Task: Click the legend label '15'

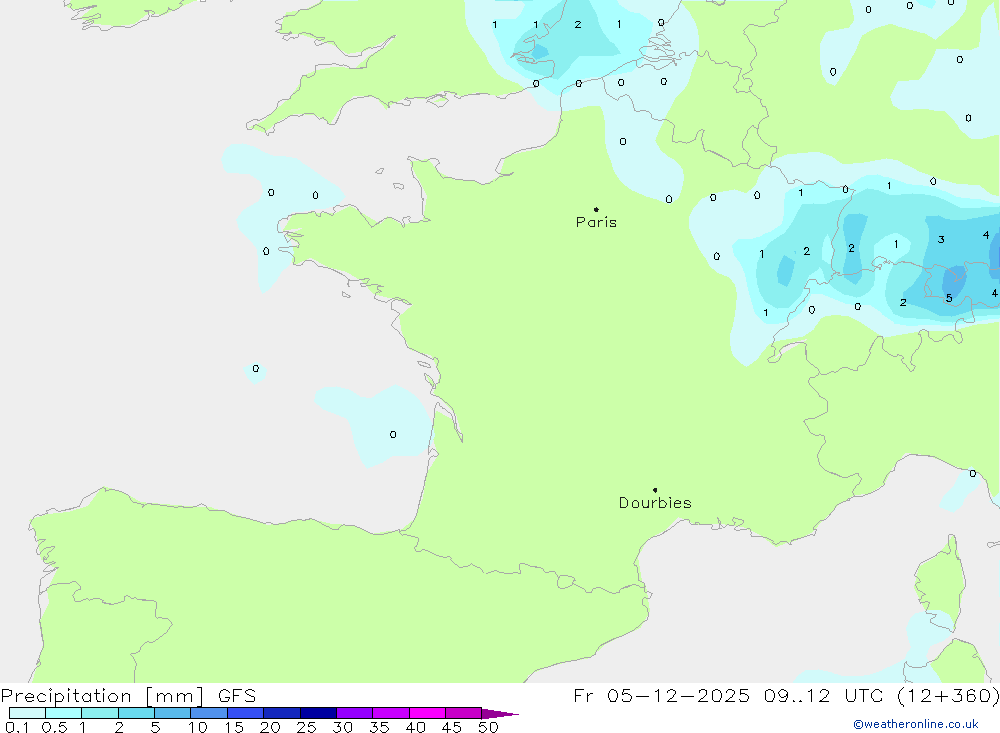Action: tap(234, 727)
